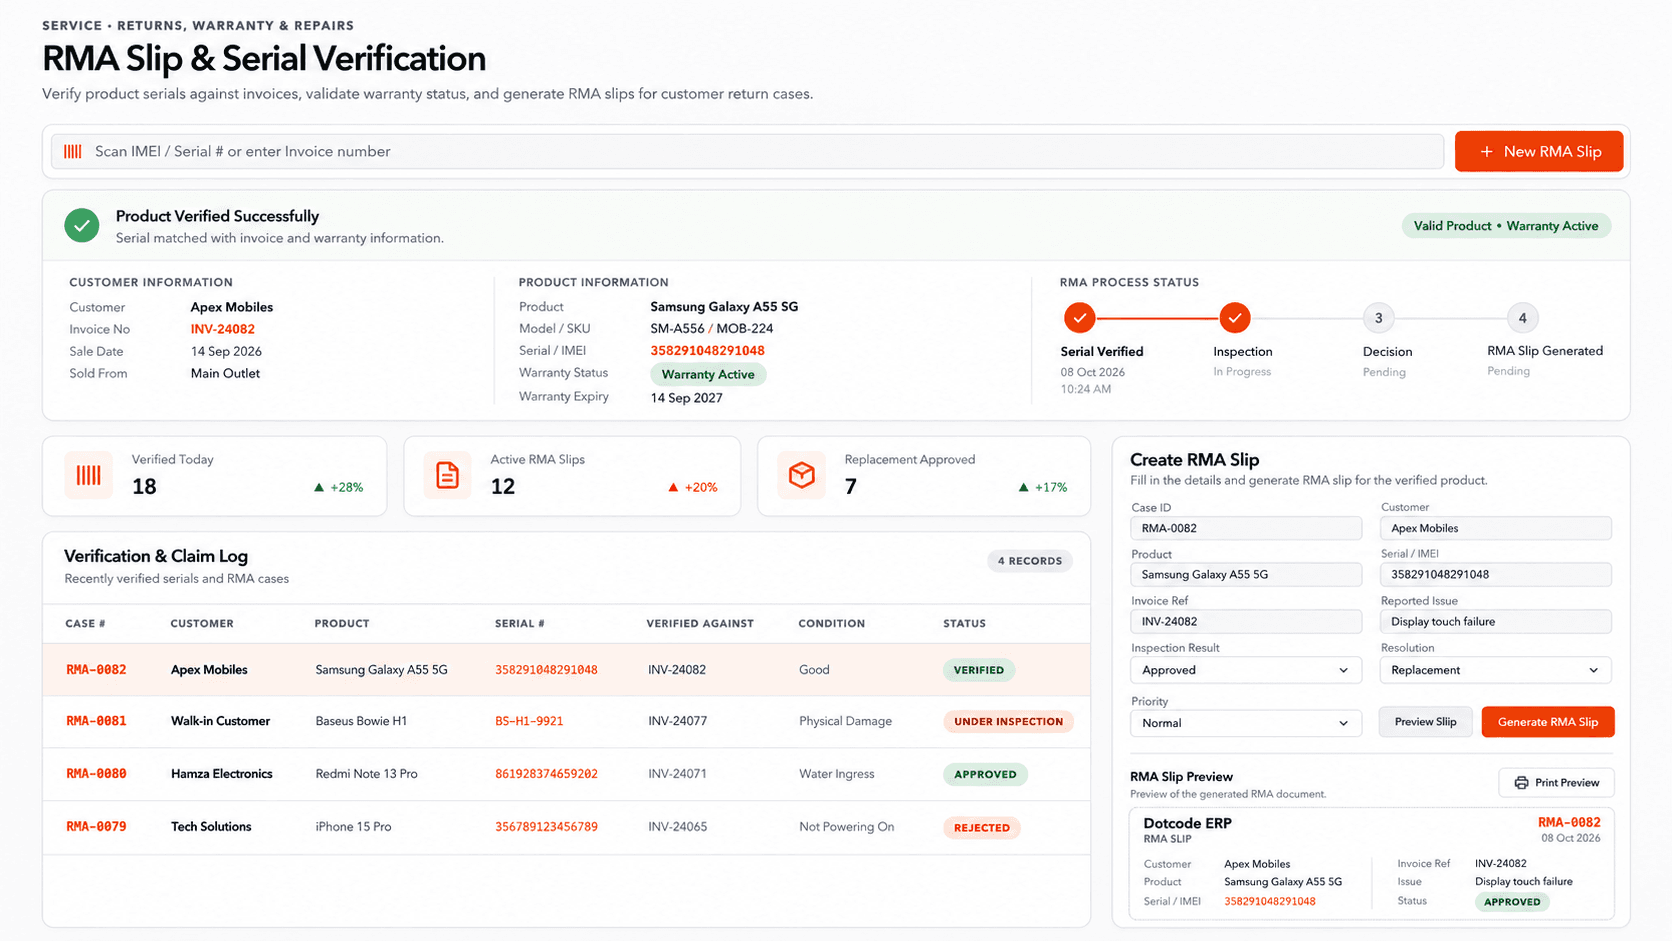Click the New RMA Slip button
This screenshot has height=941, width=1672.
pos(1539,152)
